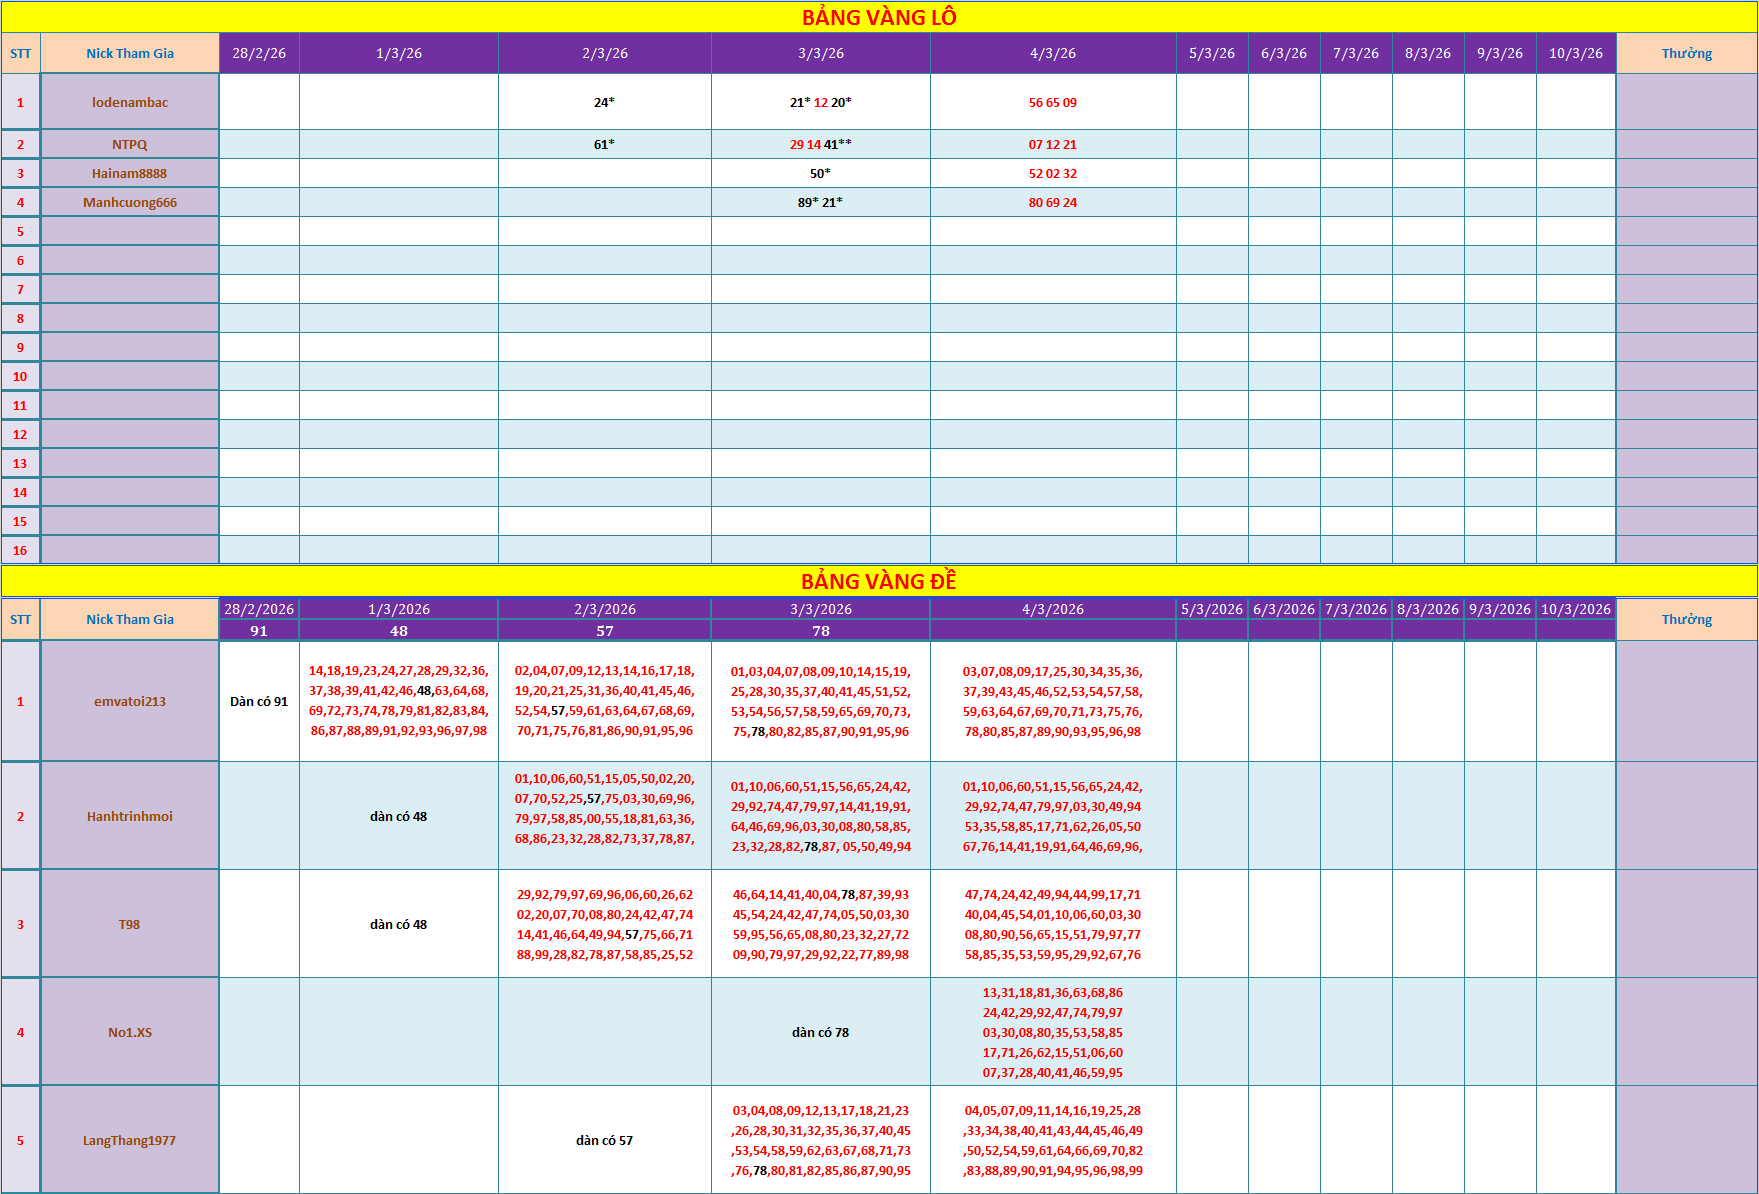Select the NTPQ nickname cell
1759x1194 pixels.
[130, 144]
